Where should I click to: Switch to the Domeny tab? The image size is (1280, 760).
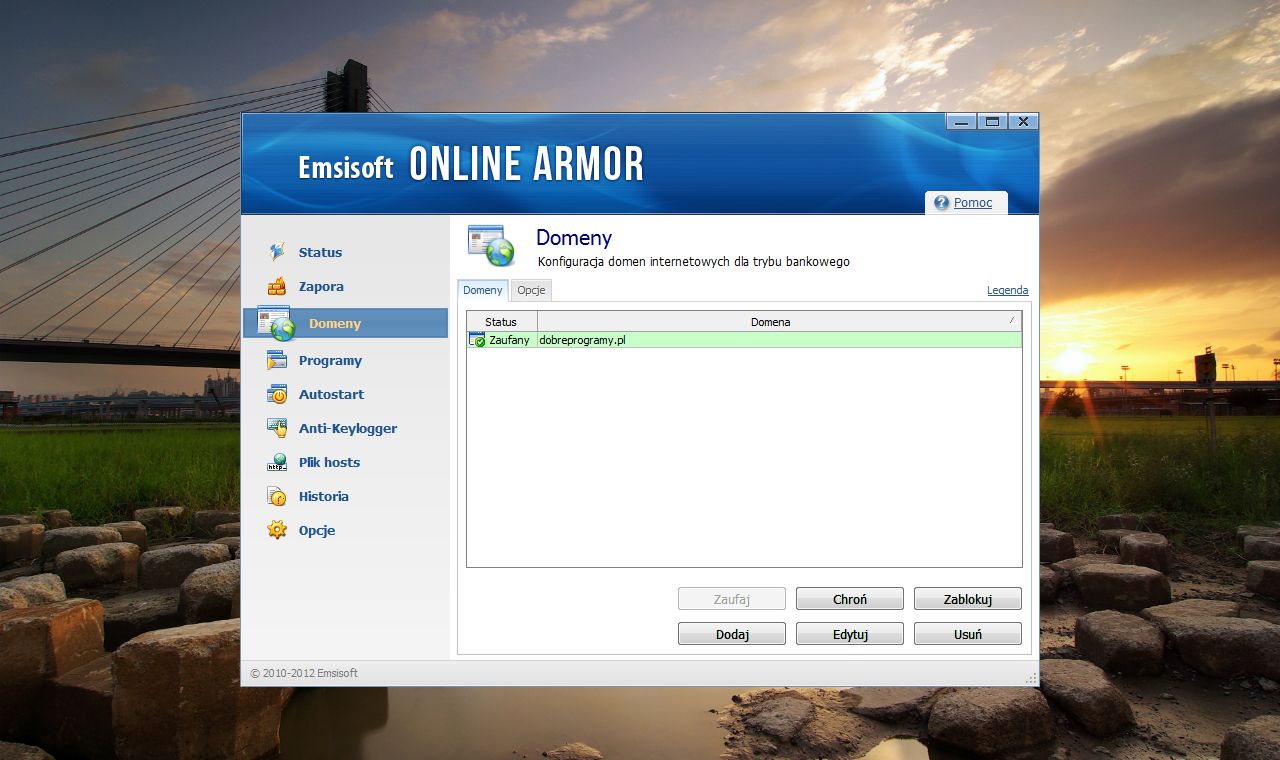coord(483,290)
